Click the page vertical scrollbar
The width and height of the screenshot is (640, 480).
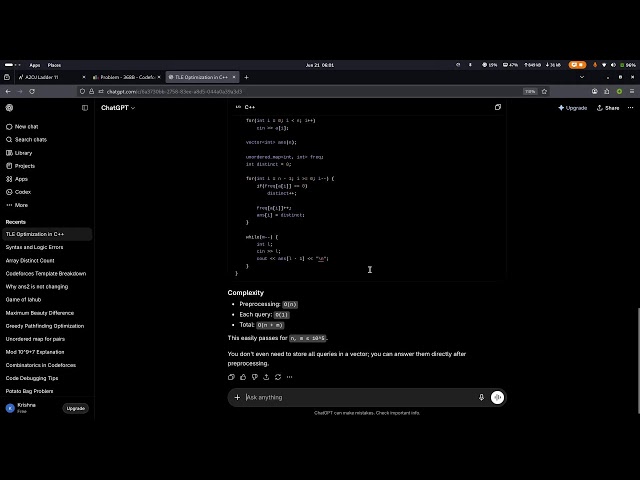pyautogui.click(x=638, y=361)
